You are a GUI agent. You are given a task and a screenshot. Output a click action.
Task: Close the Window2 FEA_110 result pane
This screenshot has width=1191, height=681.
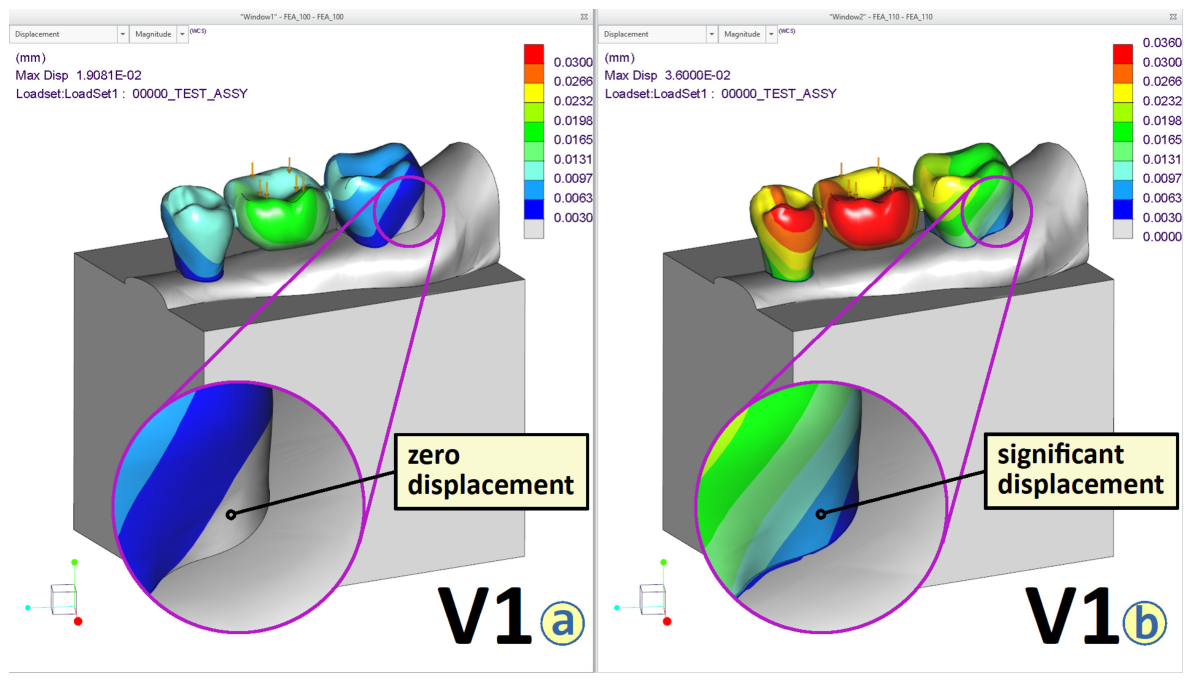coord(1174,16)
